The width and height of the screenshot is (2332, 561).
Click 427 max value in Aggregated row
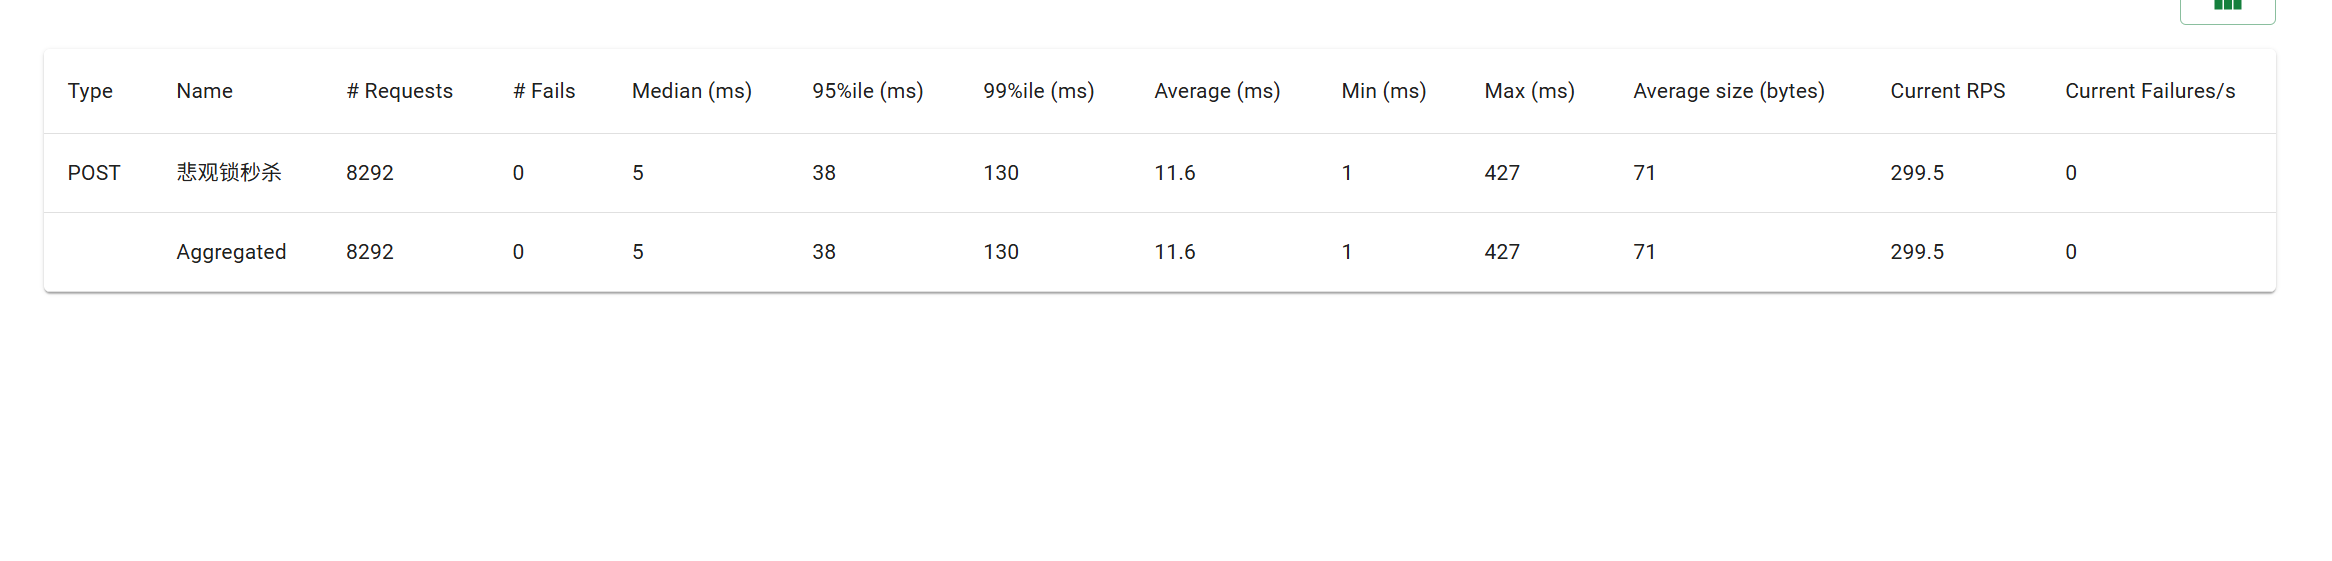click(x=1502, y=252)
